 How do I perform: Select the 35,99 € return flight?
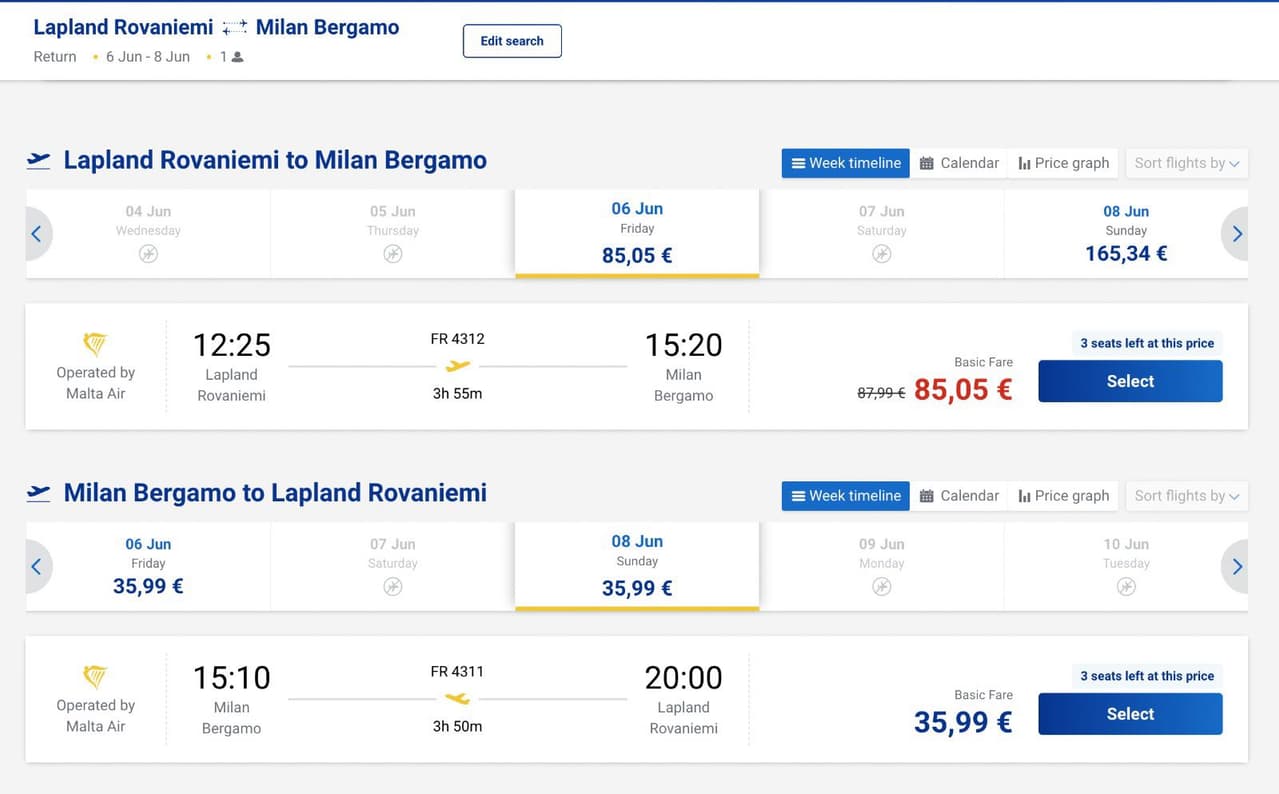click(1130, 714)
